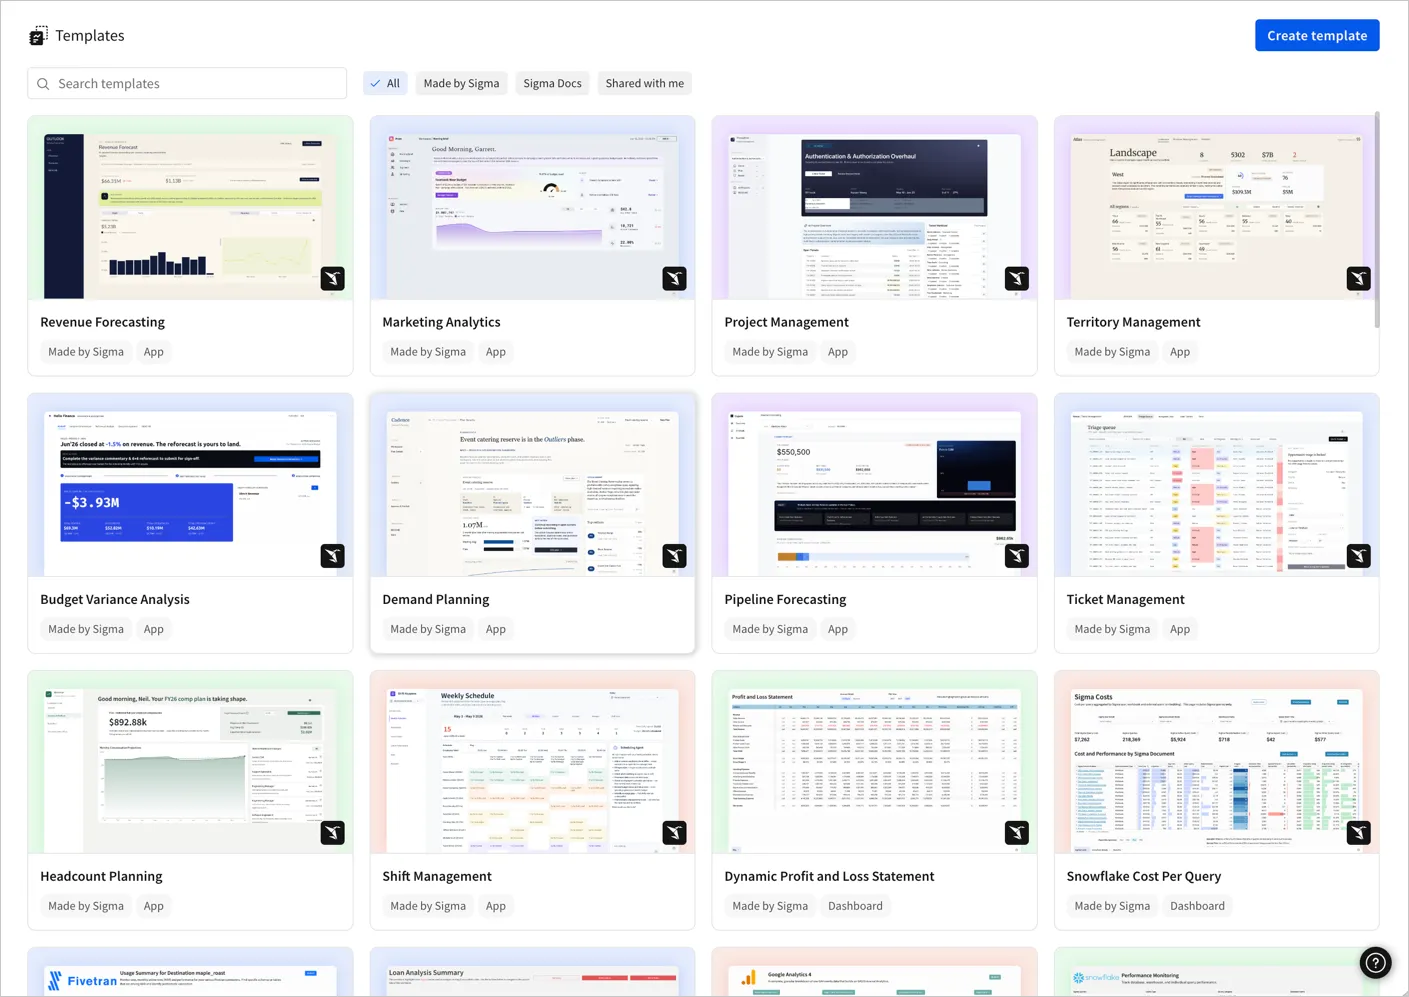Click Sigma badge on Territory Management thumbnail

[1359, 278]
